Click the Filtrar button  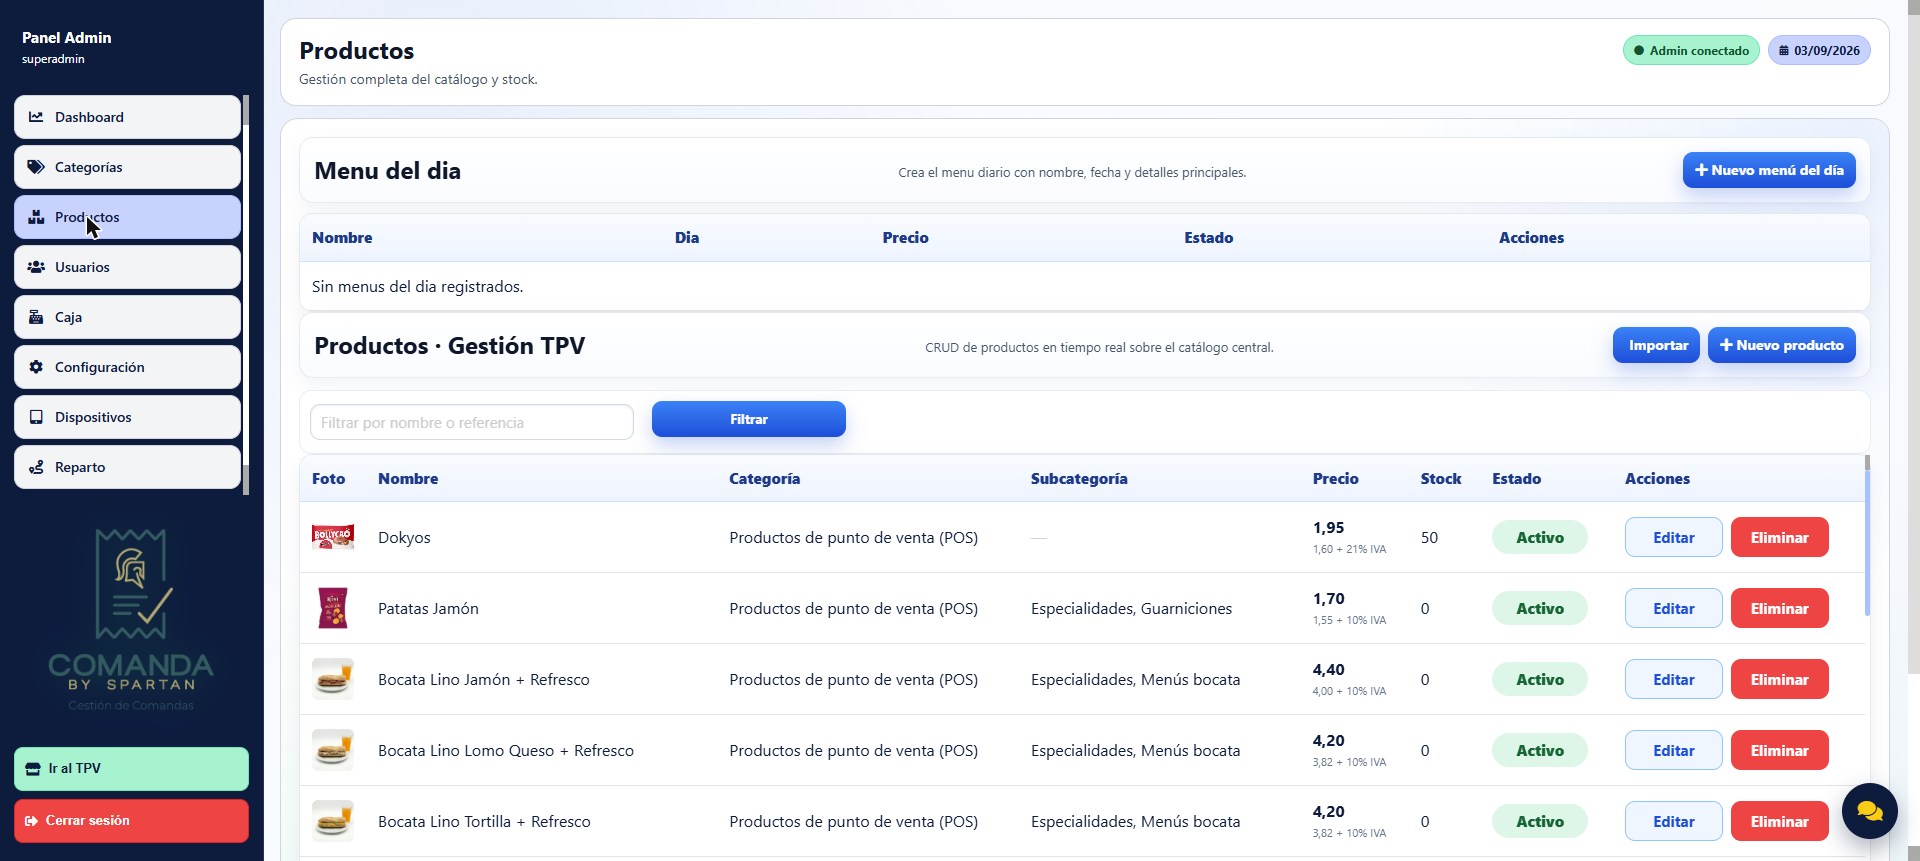(749, 419)
